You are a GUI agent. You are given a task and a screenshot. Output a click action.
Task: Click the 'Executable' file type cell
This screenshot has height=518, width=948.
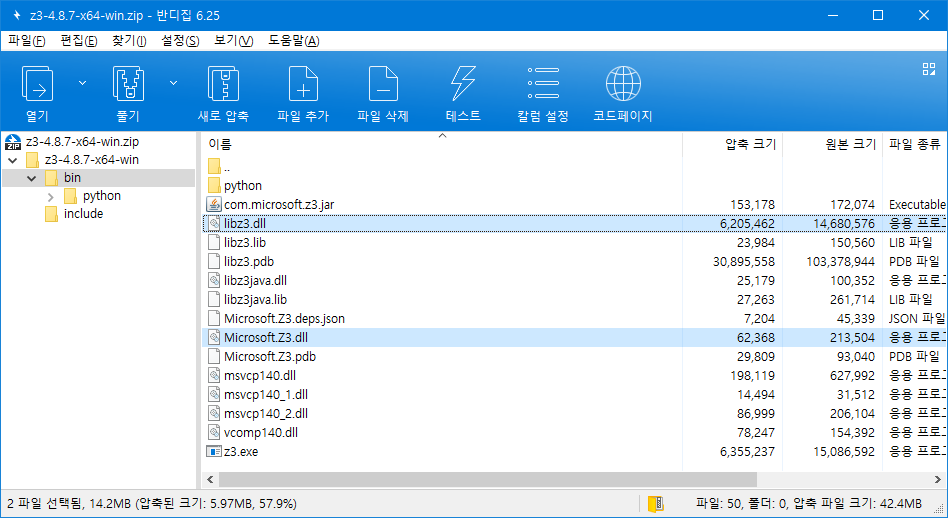[x=917, y=204]
